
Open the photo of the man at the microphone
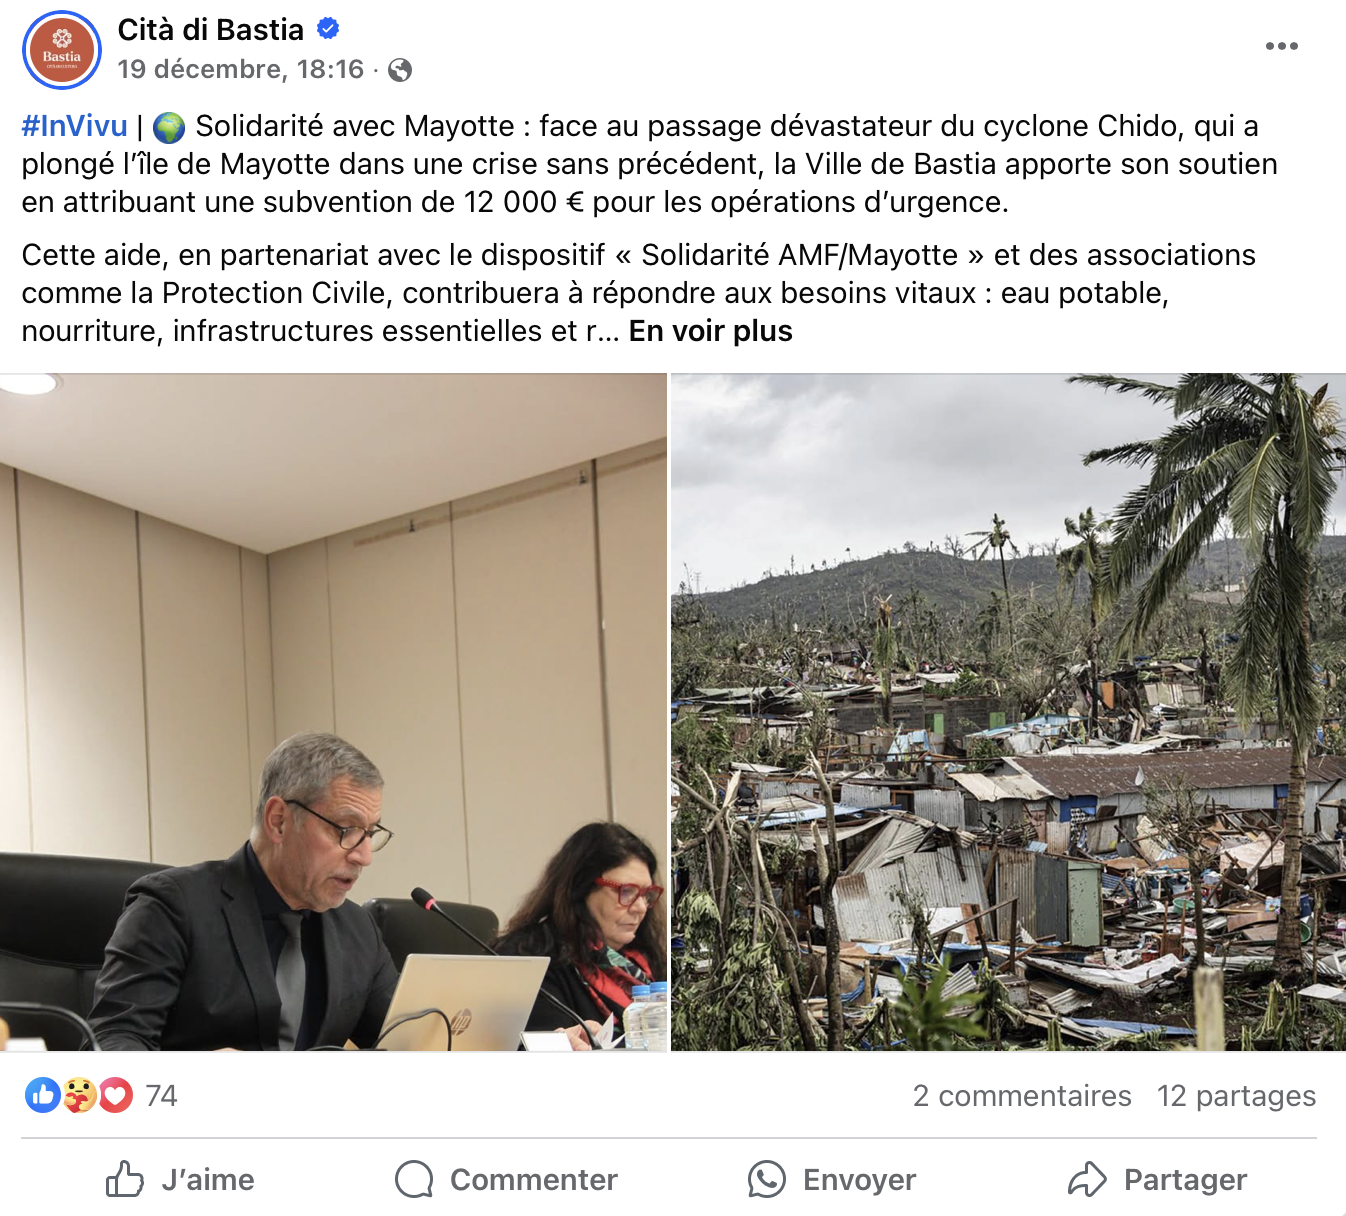pyautogui.click(x=333, y=712)
